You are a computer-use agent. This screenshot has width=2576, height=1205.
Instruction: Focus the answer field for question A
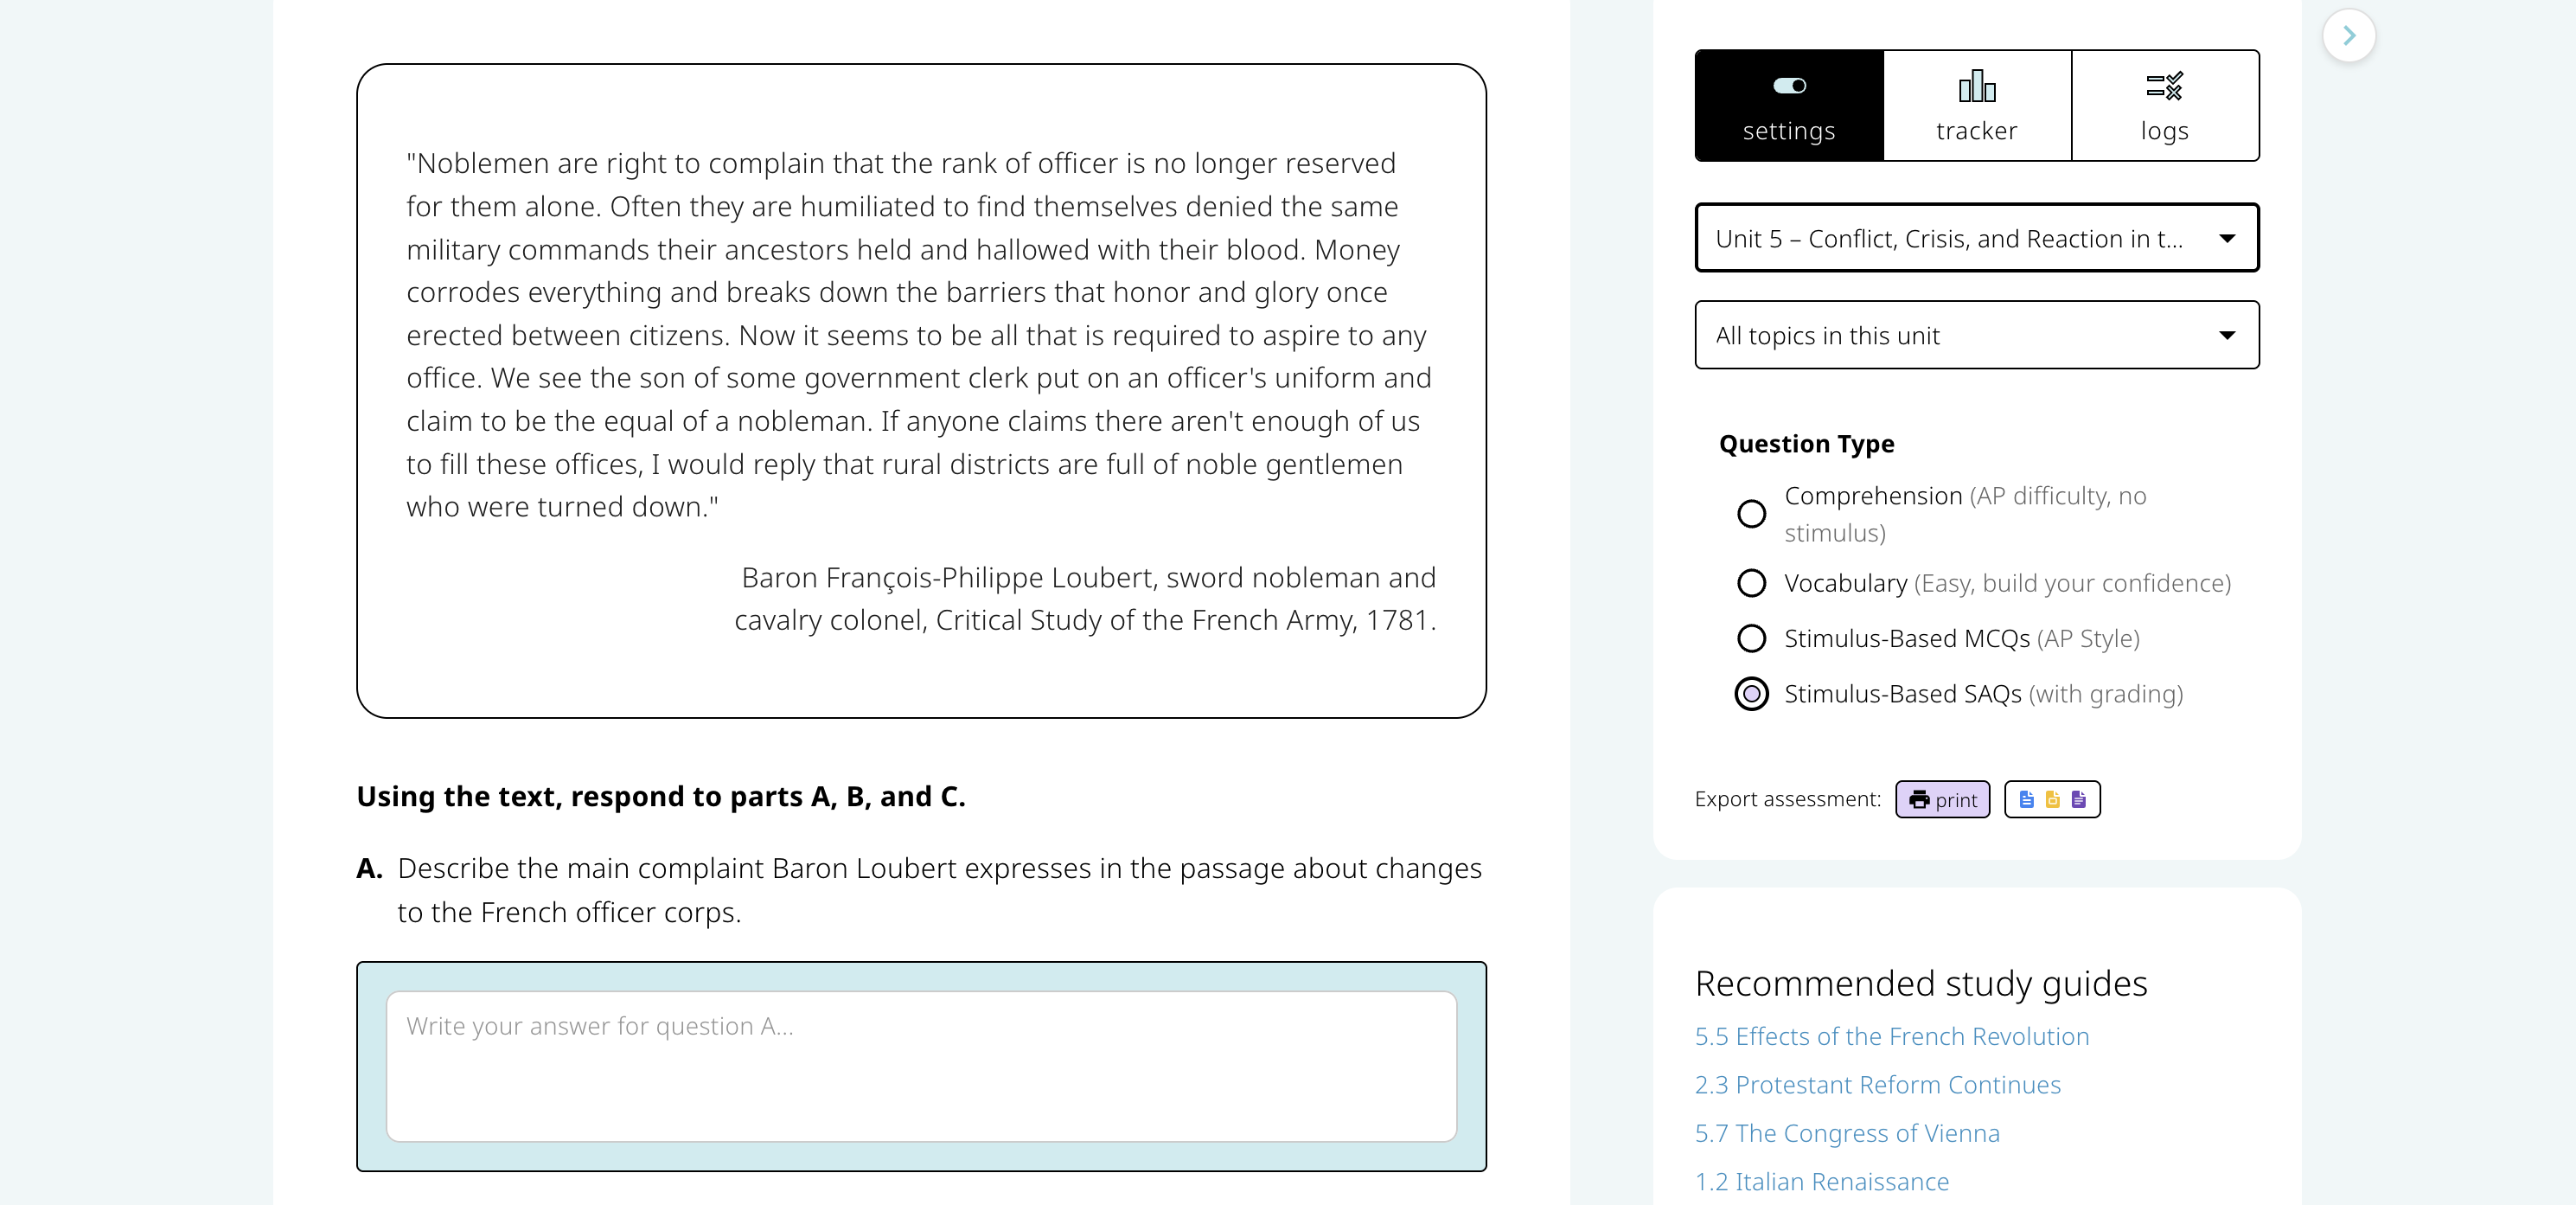tap(921, 1066)
